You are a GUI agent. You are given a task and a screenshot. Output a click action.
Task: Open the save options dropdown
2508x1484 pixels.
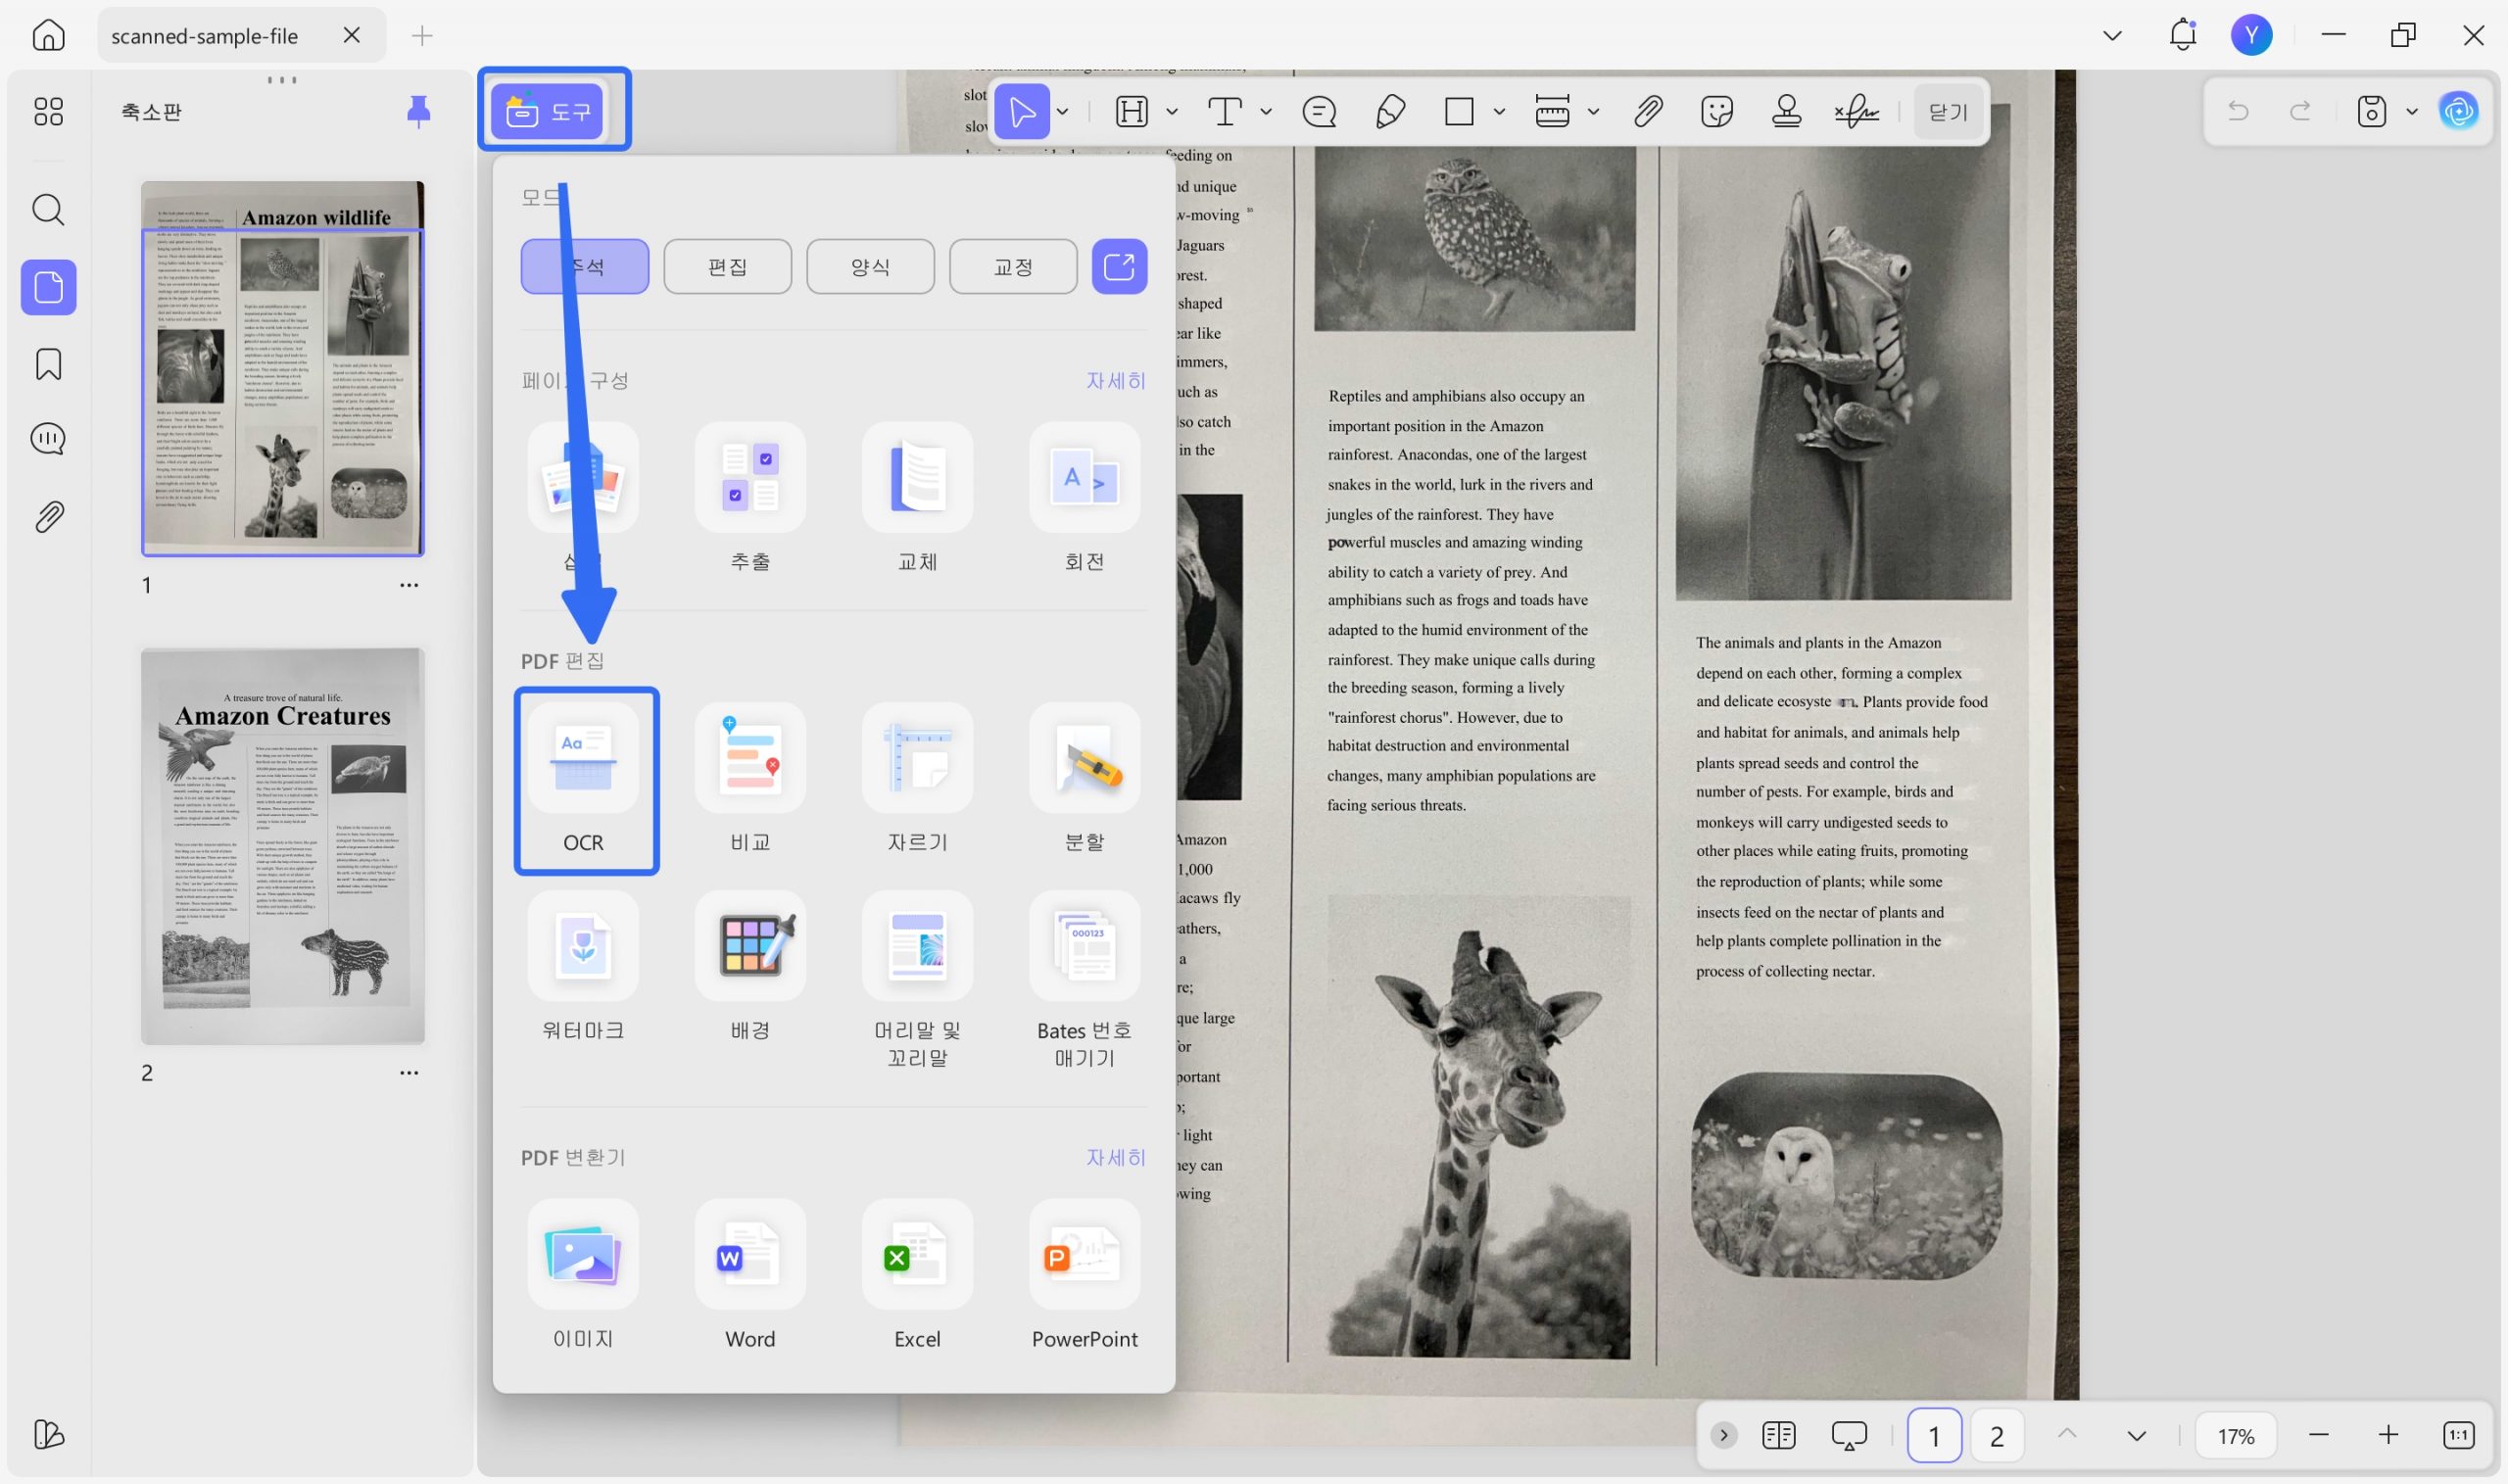(x=2412, y=112)
